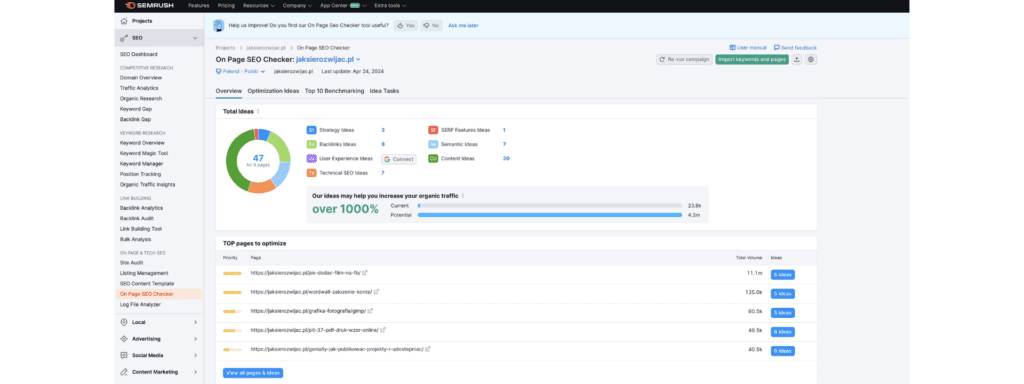
Task: Click the export icon beside Import keywords
Action: [x=797, y=59]
